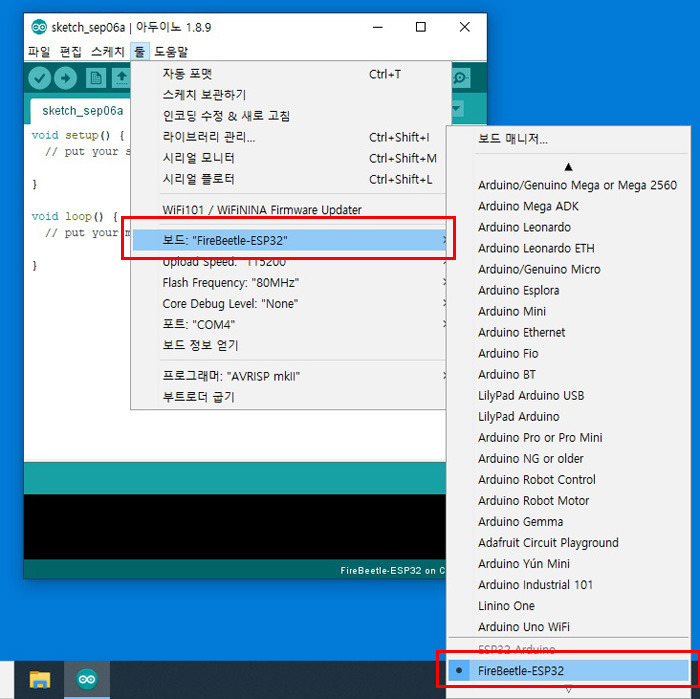Click the Open sketch up-arrow icon

click(x=121, y=79)
